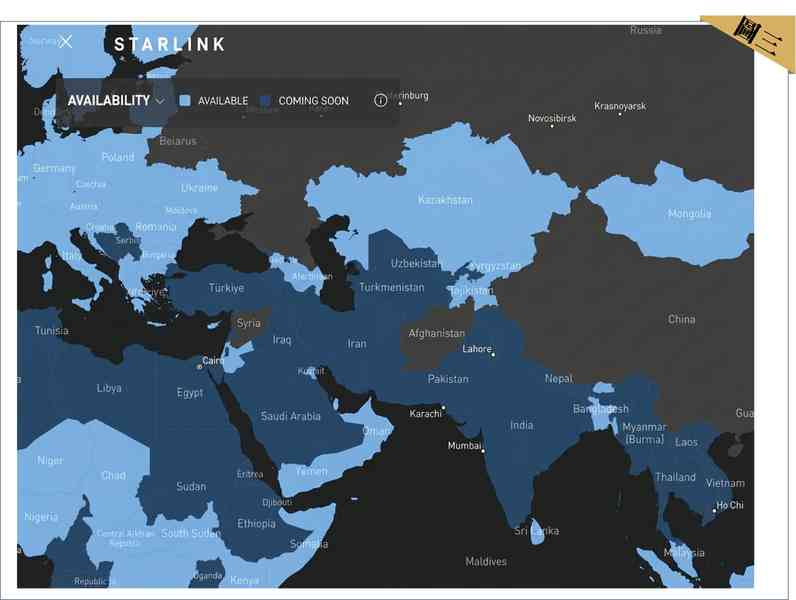The width and height of the screenshot is (796, 600).
Task: Click the AVAILABLE legend label
Action: [223, 101]
